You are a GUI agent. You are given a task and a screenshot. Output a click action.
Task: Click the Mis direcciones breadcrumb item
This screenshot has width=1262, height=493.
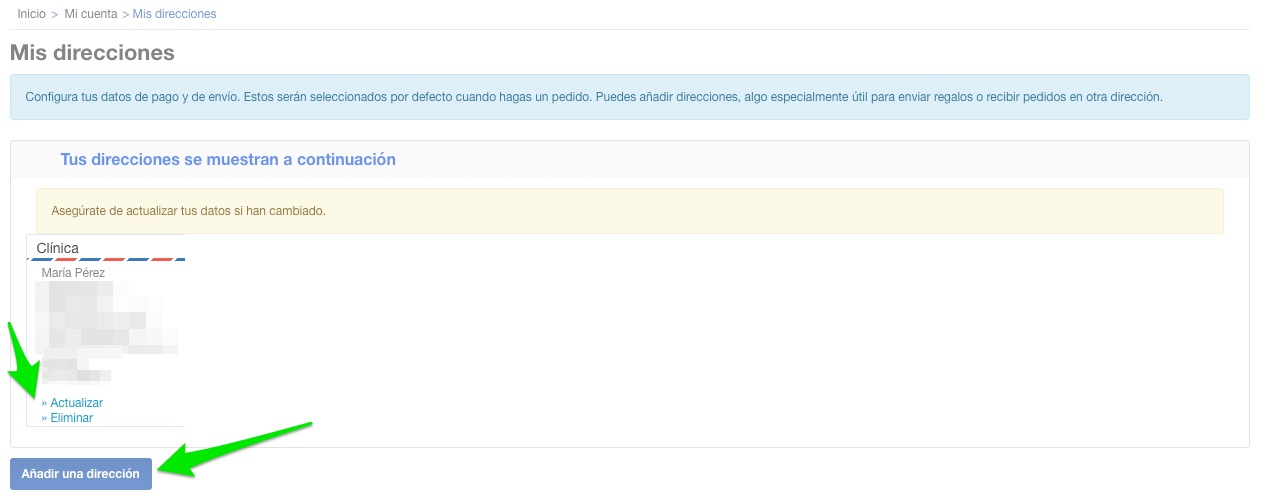[x=174, y=14]
